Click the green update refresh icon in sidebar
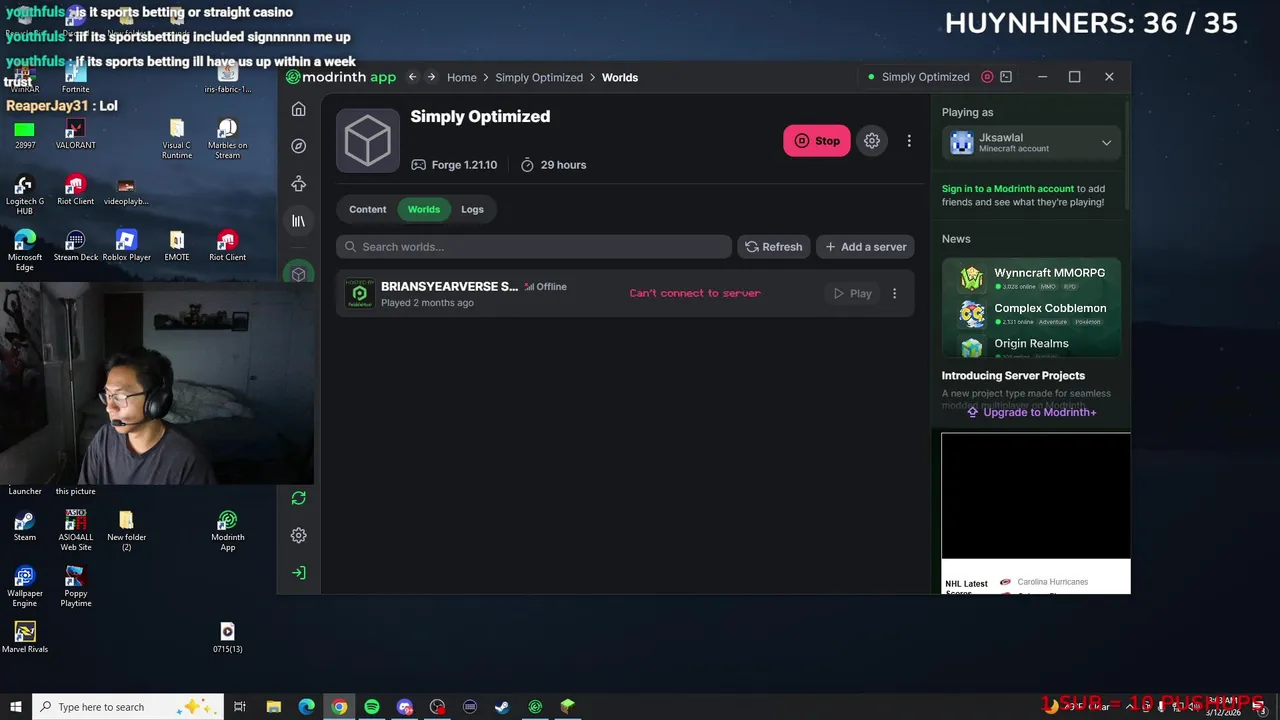Screen dimensions: 1280x720 click(298, 498)
